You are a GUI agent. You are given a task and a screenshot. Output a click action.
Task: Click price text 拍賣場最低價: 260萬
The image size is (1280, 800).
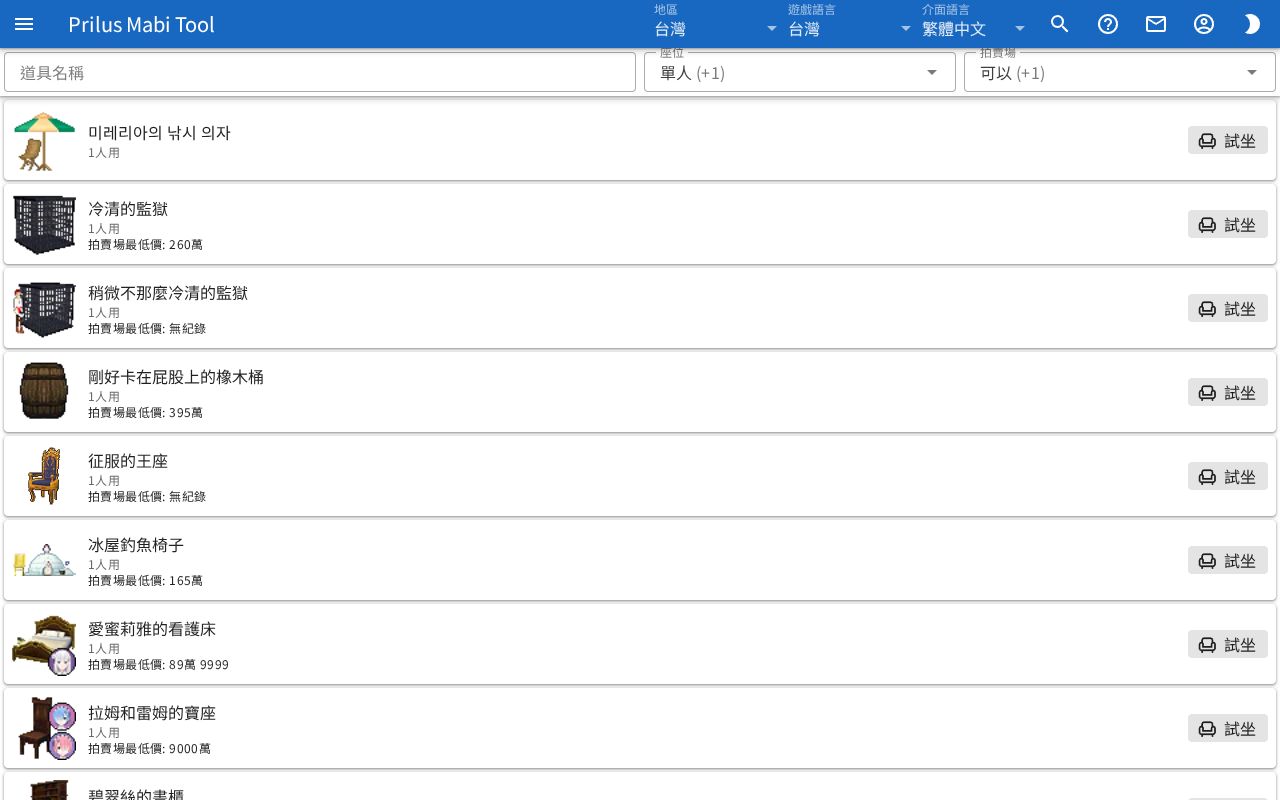point(145,244)
